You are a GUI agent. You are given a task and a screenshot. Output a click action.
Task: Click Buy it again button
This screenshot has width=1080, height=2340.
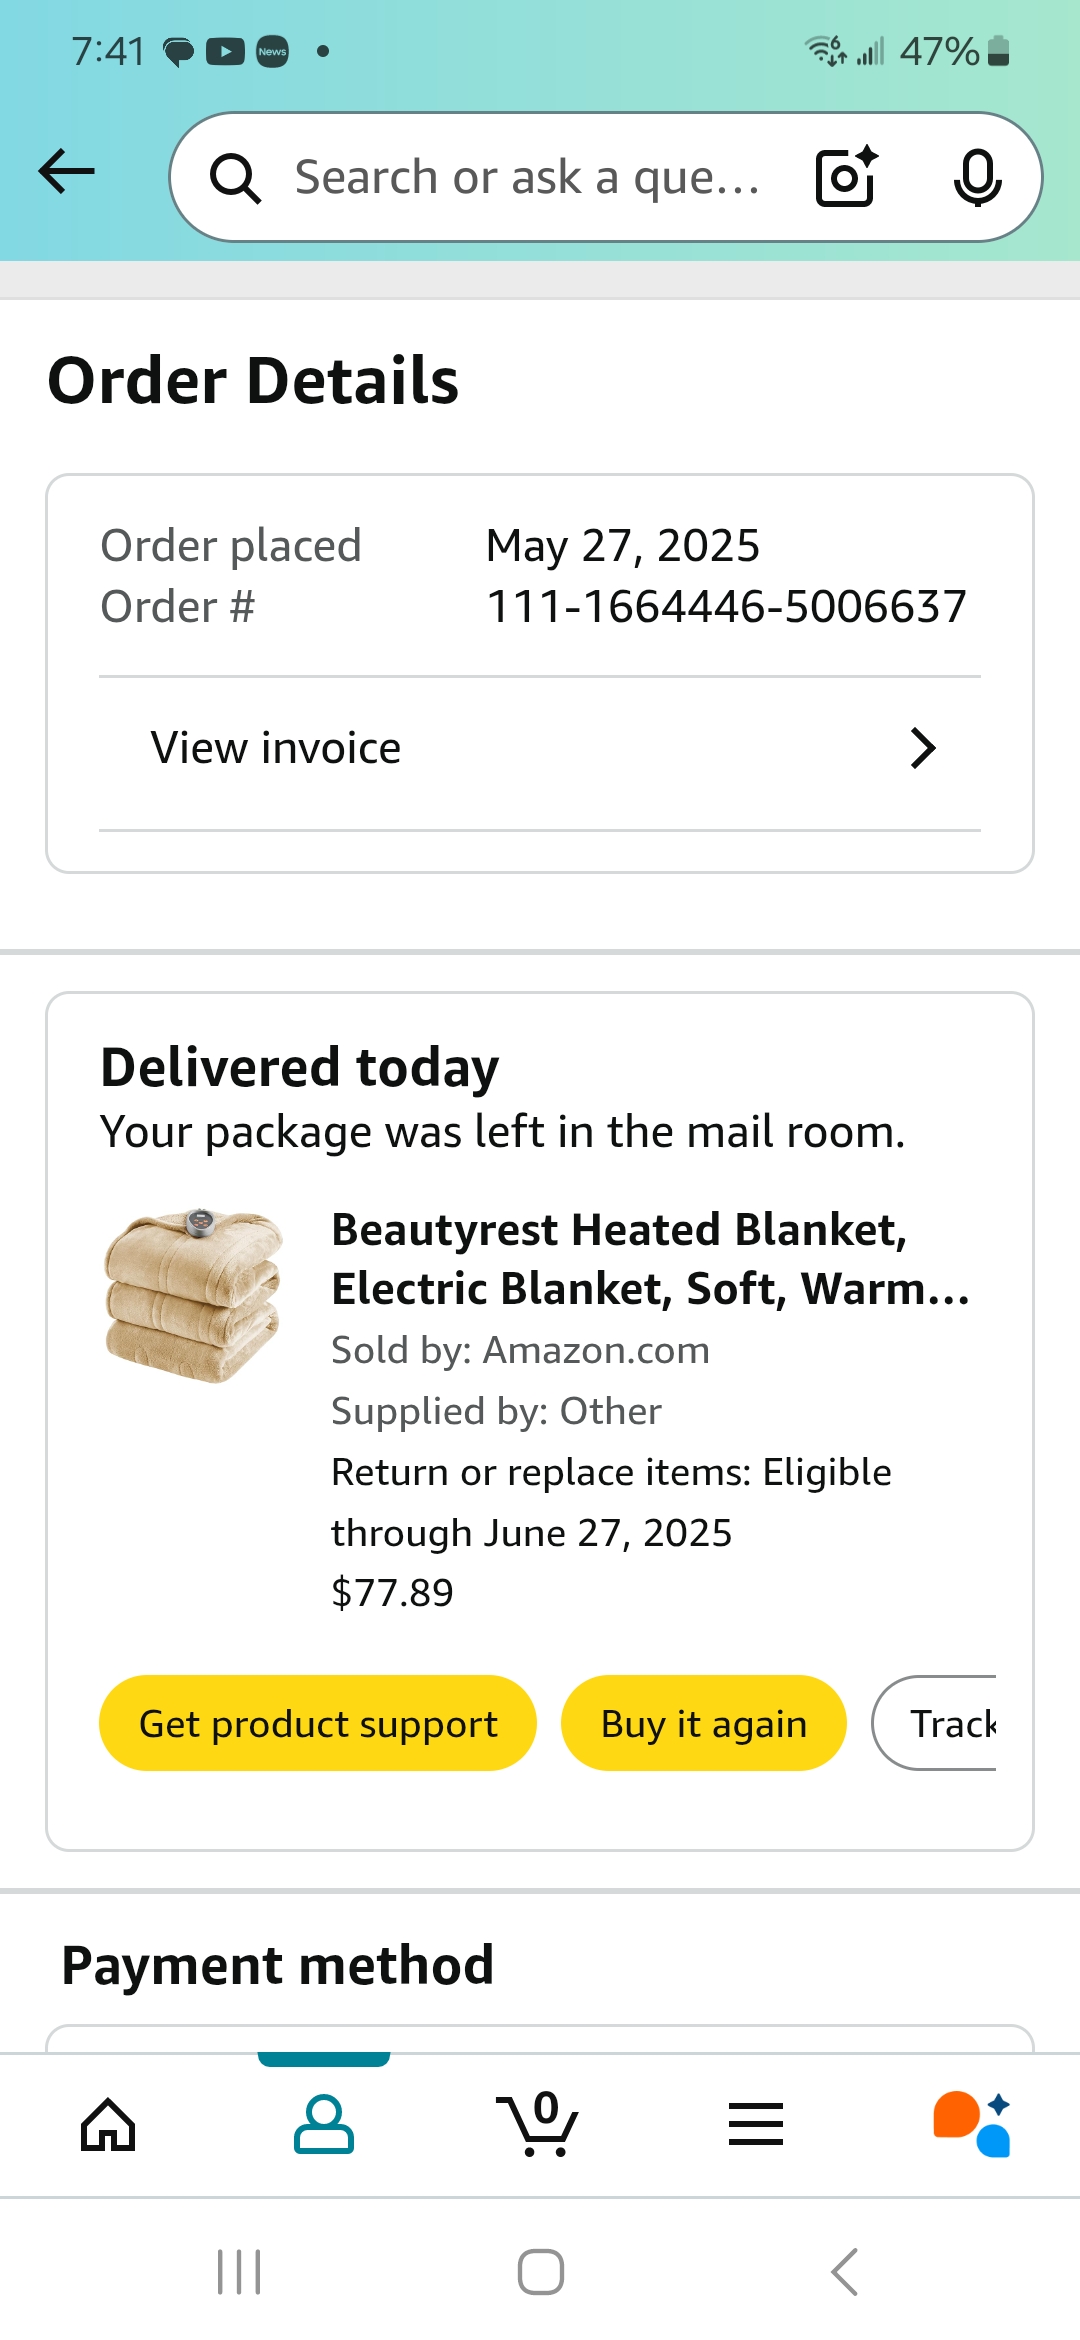[x=704, y=1723]
